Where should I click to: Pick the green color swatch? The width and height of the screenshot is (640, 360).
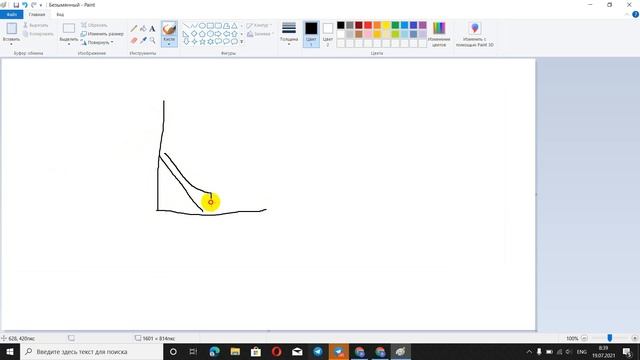click(395, 25)
